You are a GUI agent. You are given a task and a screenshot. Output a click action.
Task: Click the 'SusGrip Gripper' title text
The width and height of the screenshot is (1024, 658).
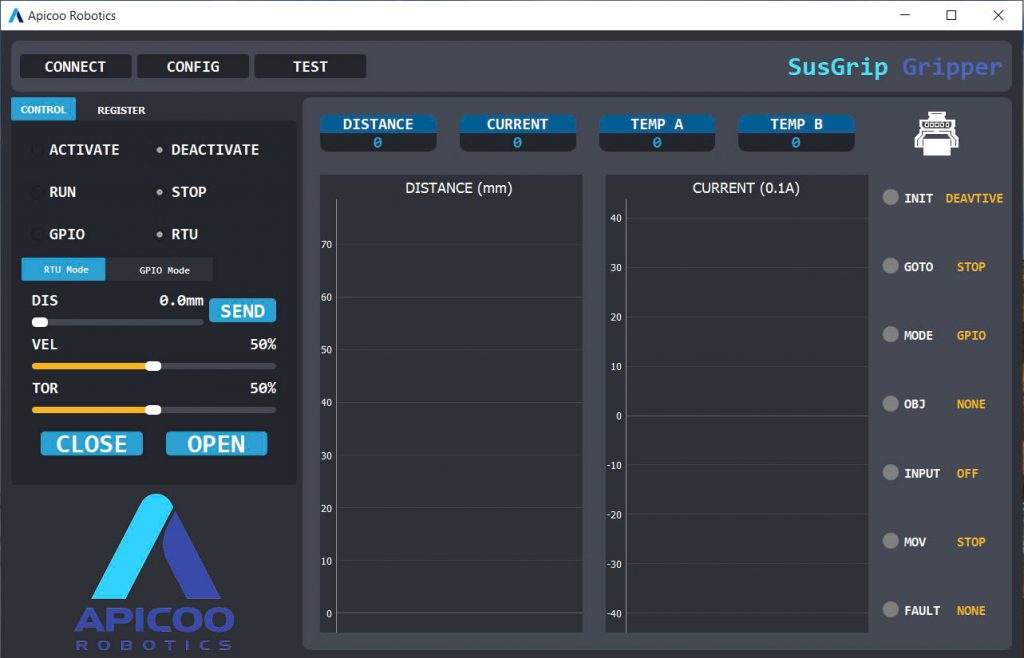pyautogui.click(x=895, y=67)
